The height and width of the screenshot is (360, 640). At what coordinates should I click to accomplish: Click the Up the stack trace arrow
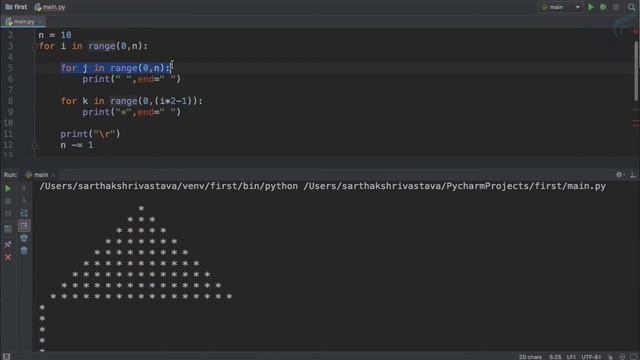(x=24, y=188)
